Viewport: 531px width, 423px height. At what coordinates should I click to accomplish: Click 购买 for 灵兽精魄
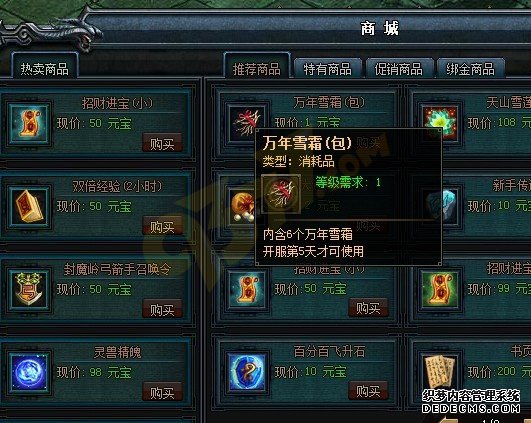(162, 392)
